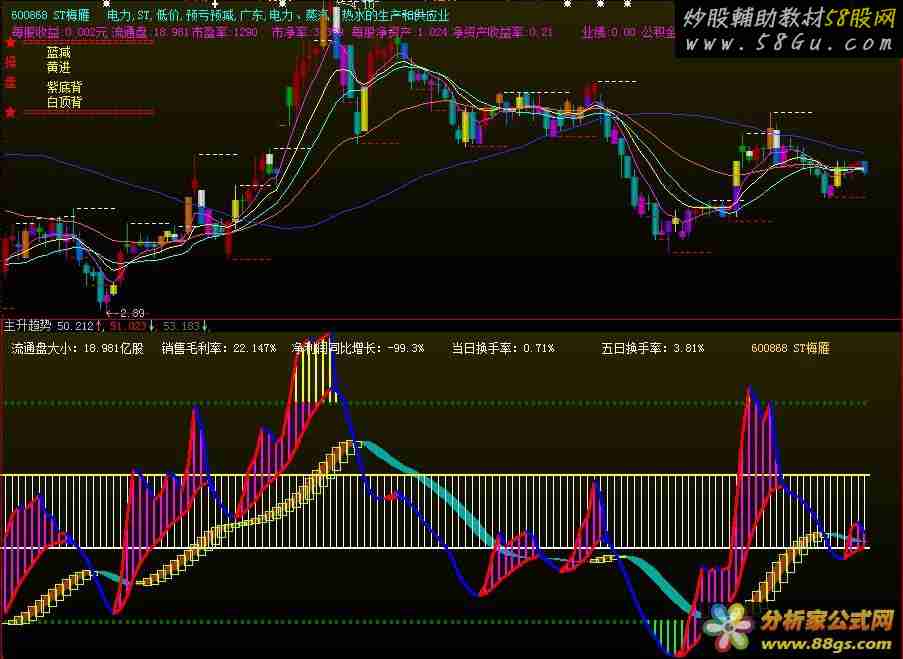Image resolution: width=903 pixels, height=659 pixels.
Task: Click the 市盈率 1290 value
Action: (x=225, y=32)
